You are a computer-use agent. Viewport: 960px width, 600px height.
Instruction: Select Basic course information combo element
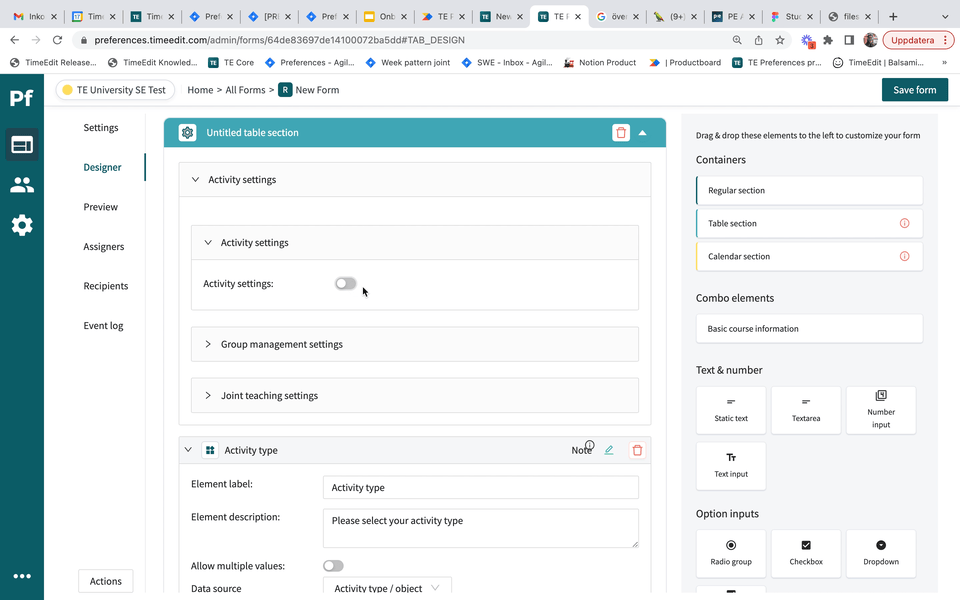click(x=809, y=329)
